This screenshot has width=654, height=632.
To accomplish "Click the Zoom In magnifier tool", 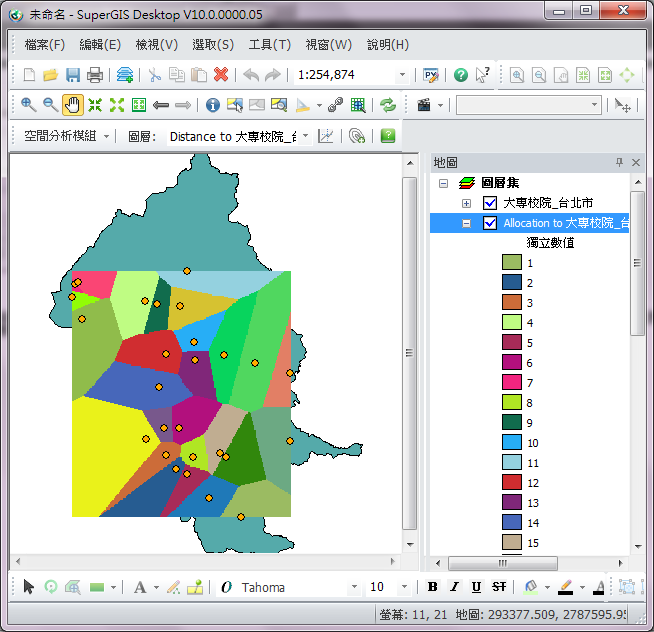I will point(27,105).
